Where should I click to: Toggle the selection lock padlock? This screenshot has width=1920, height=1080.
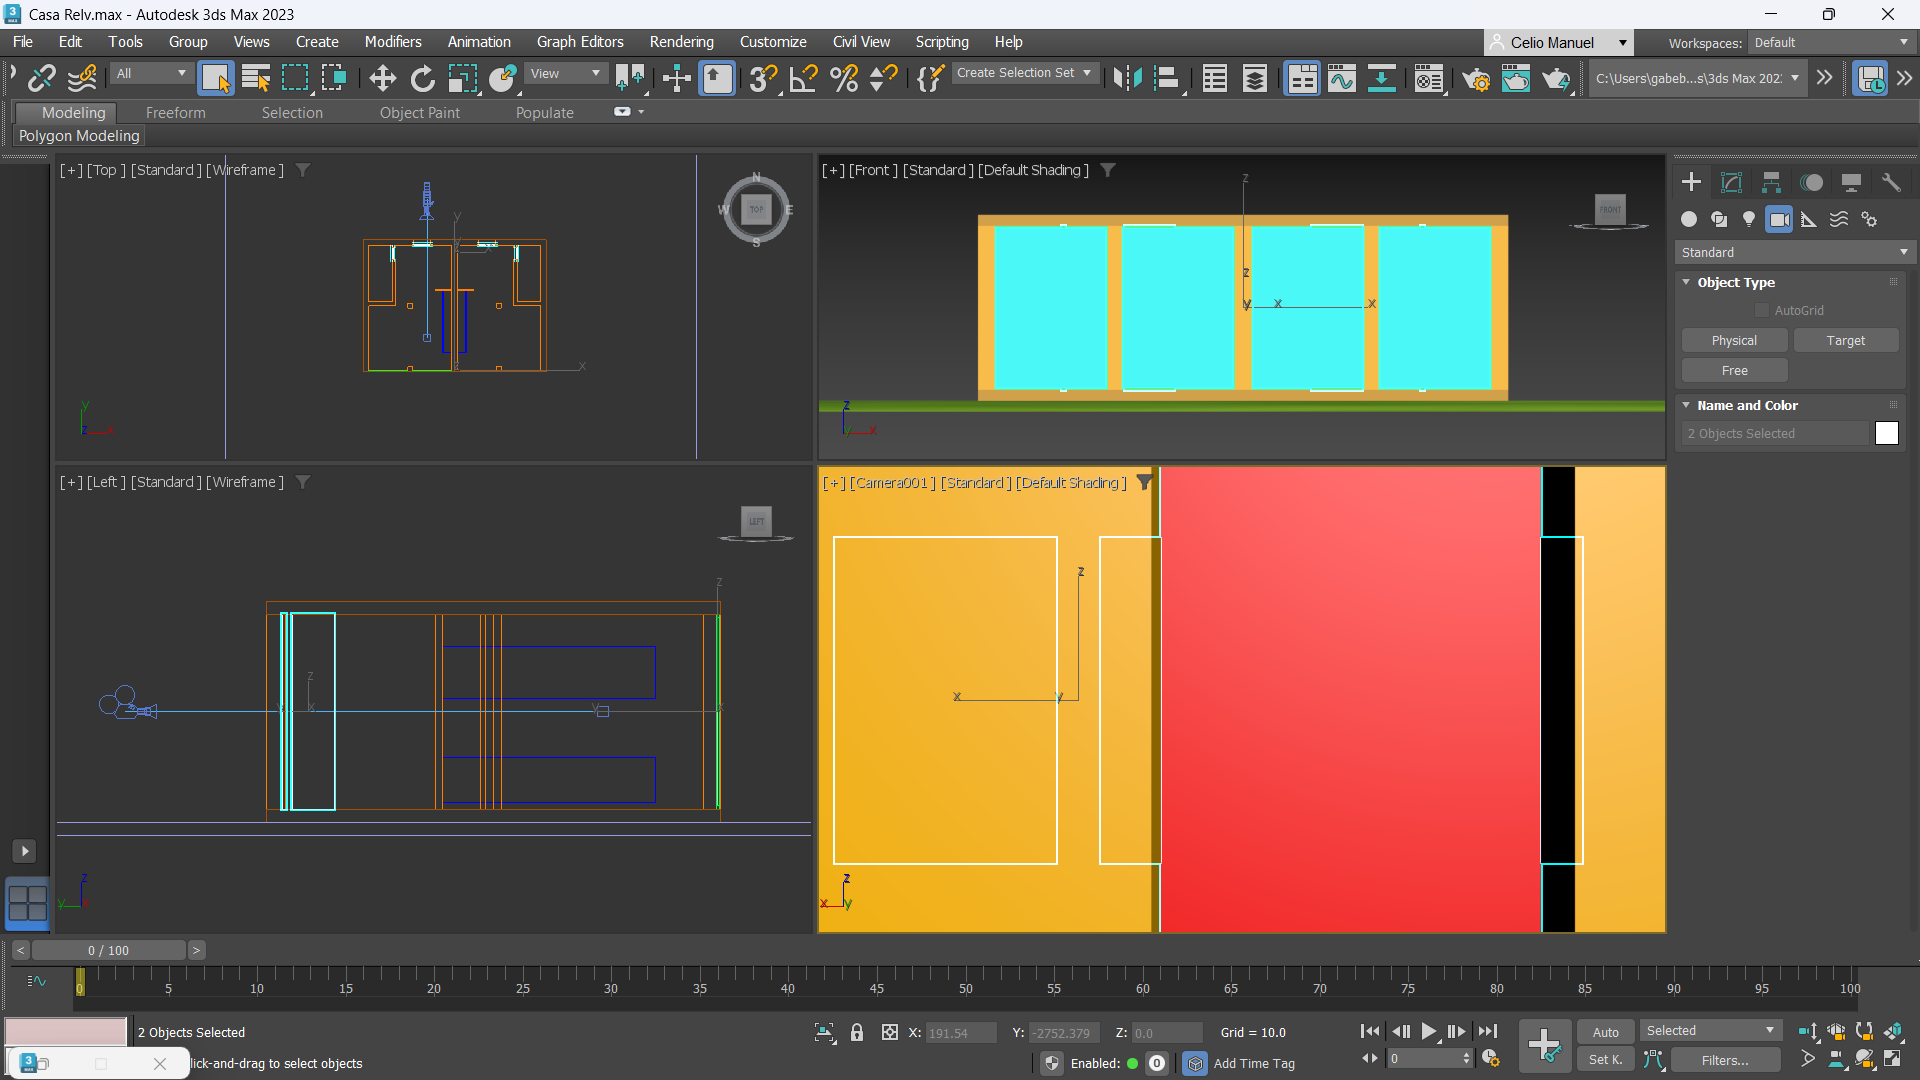click(x=857, y=1032)
